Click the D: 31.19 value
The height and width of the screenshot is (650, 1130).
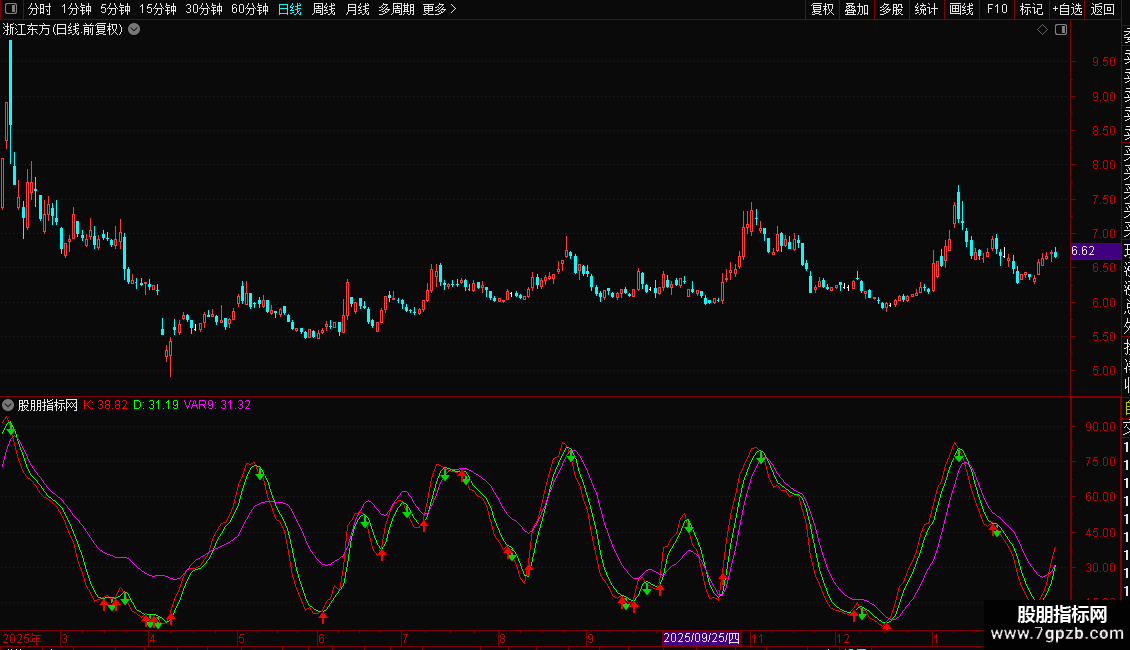point(156,405)
